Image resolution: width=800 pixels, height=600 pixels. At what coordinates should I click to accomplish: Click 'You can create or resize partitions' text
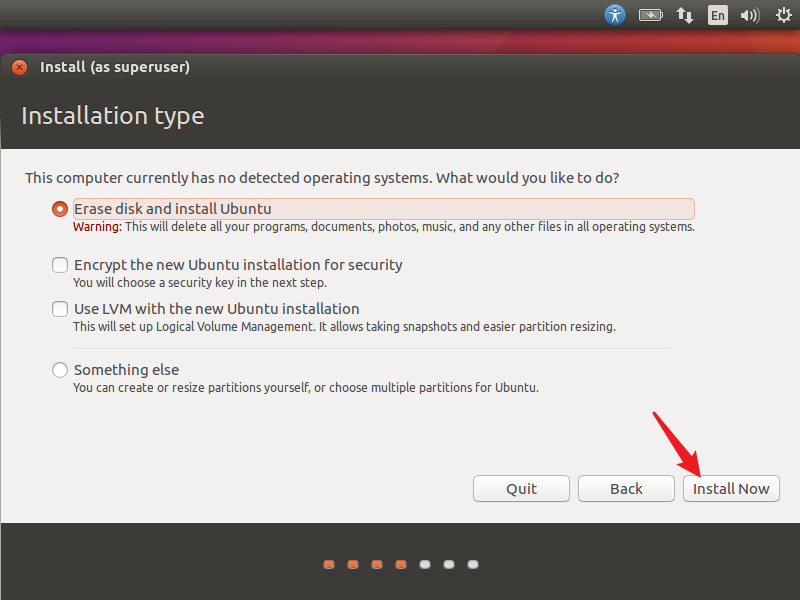(x=306, y=388)
